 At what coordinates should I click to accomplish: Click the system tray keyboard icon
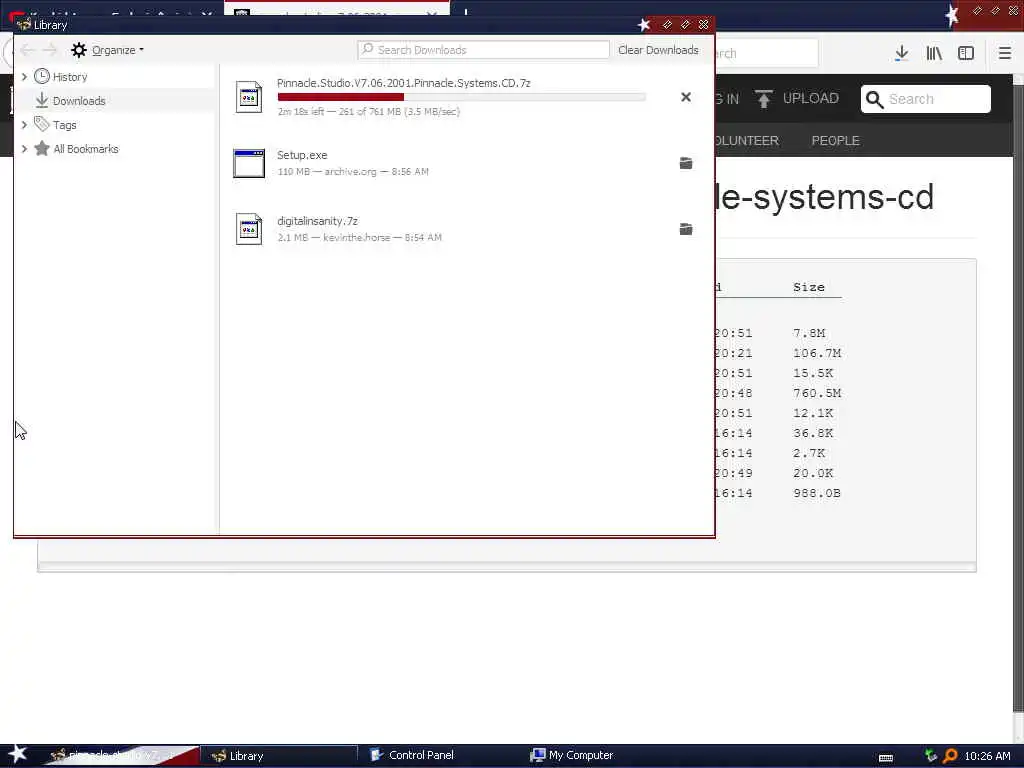(886, 758)
